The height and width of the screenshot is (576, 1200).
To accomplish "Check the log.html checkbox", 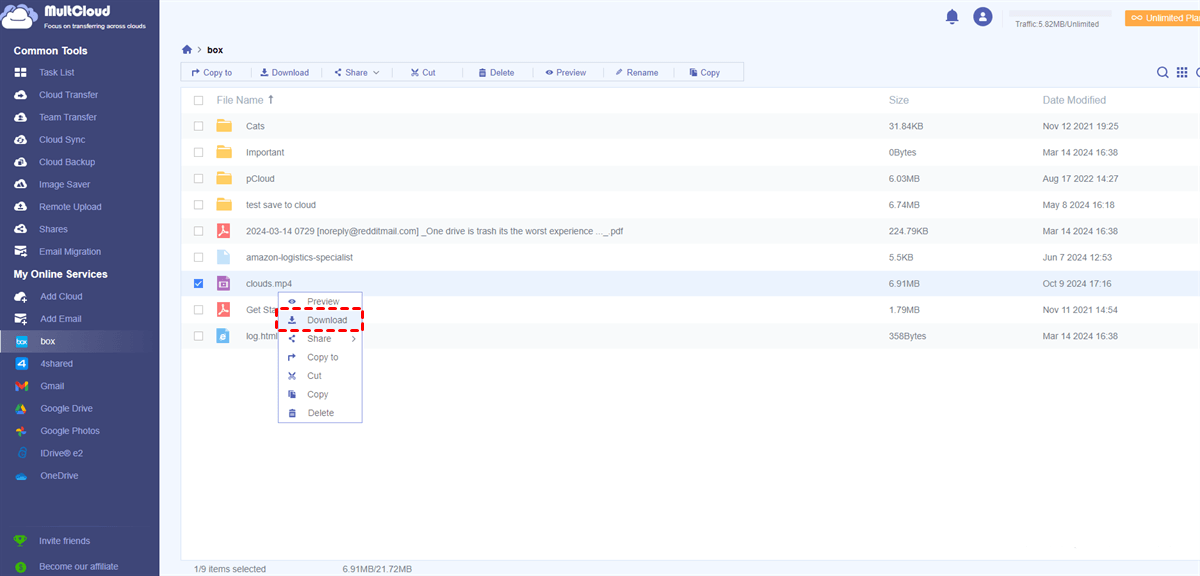I will tap(198, 336).
